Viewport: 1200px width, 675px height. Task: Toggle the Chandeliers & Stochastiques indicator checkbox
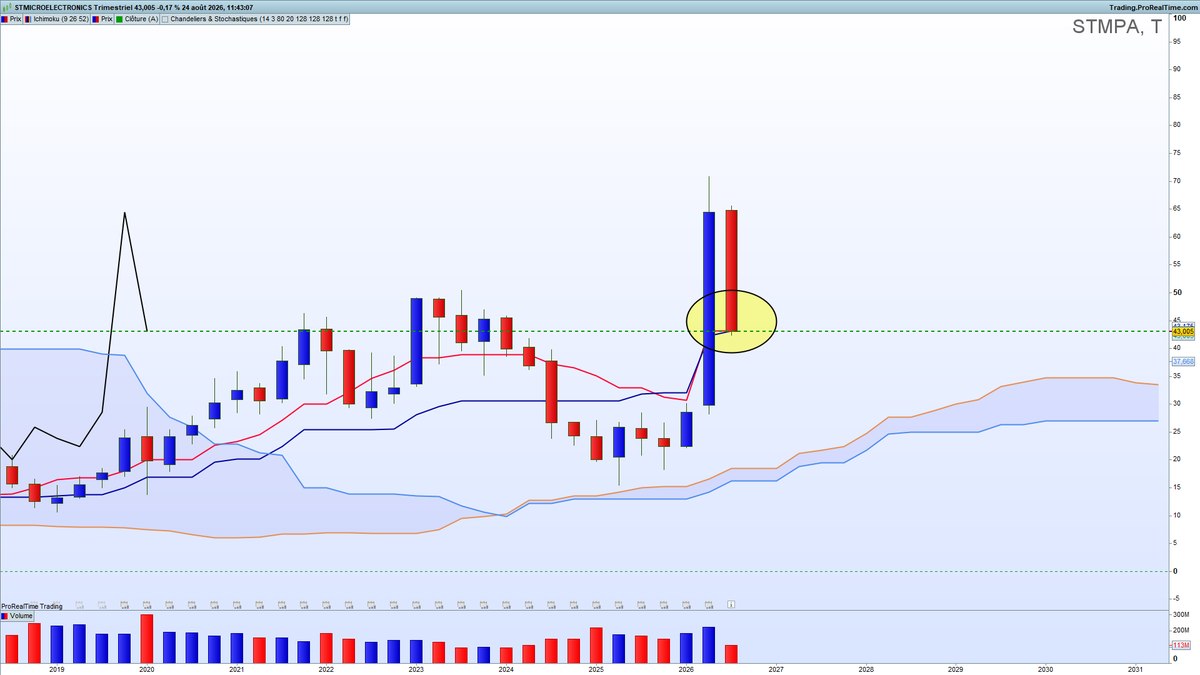click(165, 19)
